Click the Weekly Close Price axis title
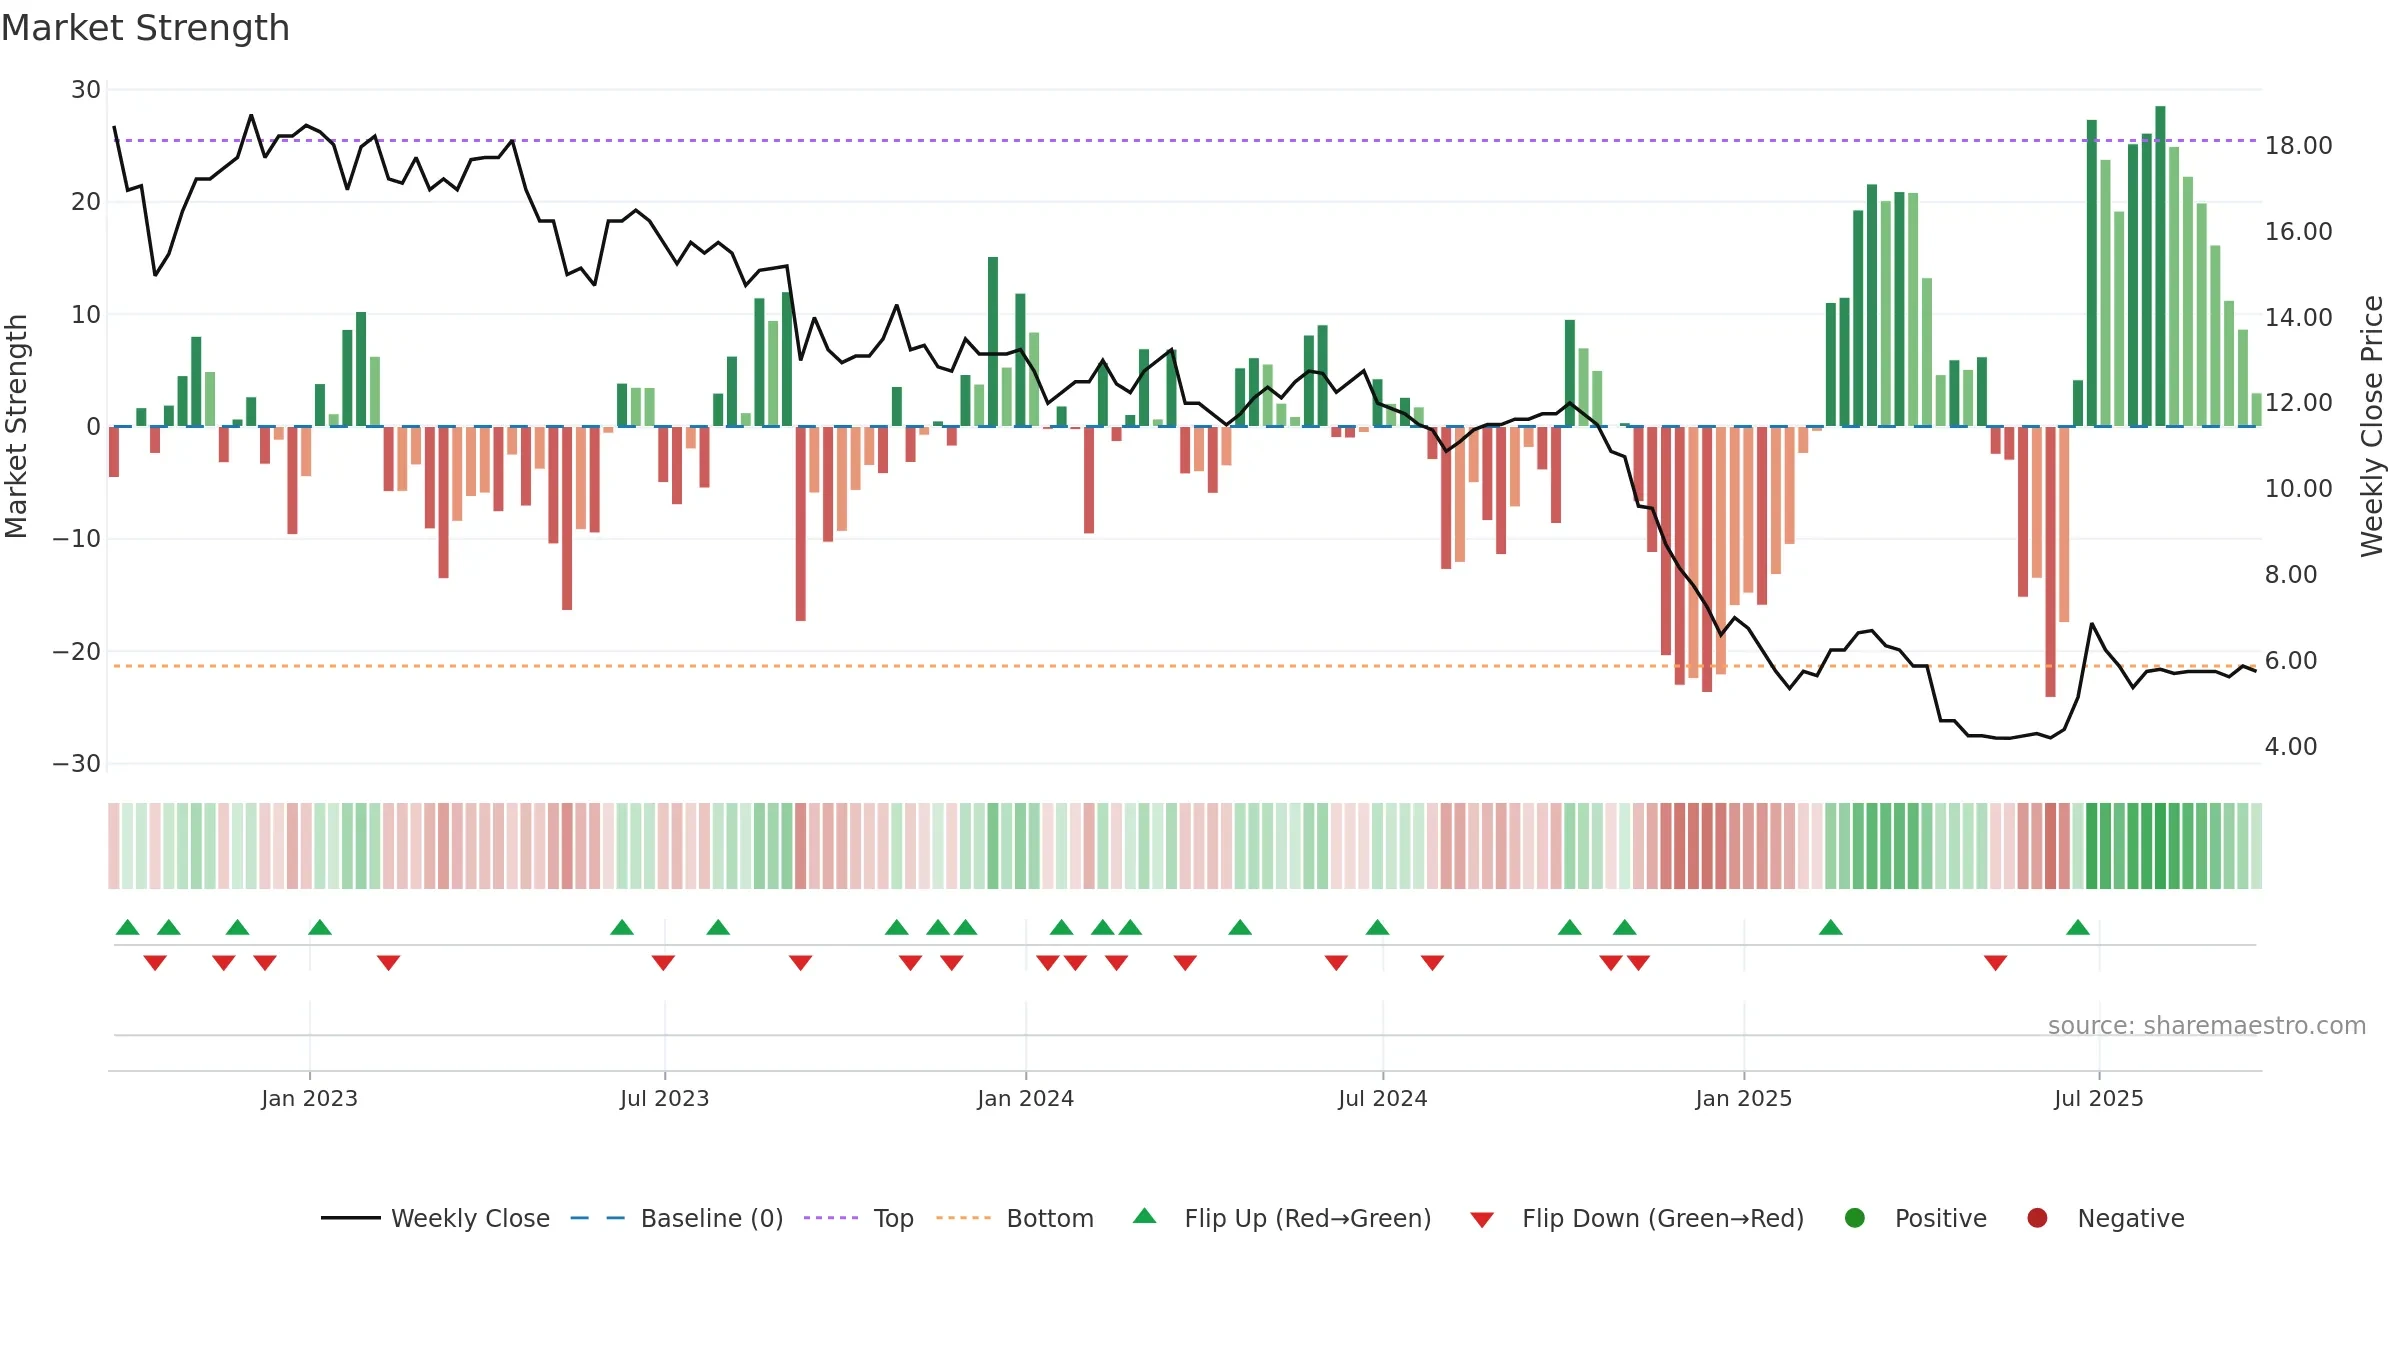Screen dimensions: 2400x1350 (2372, 426)
